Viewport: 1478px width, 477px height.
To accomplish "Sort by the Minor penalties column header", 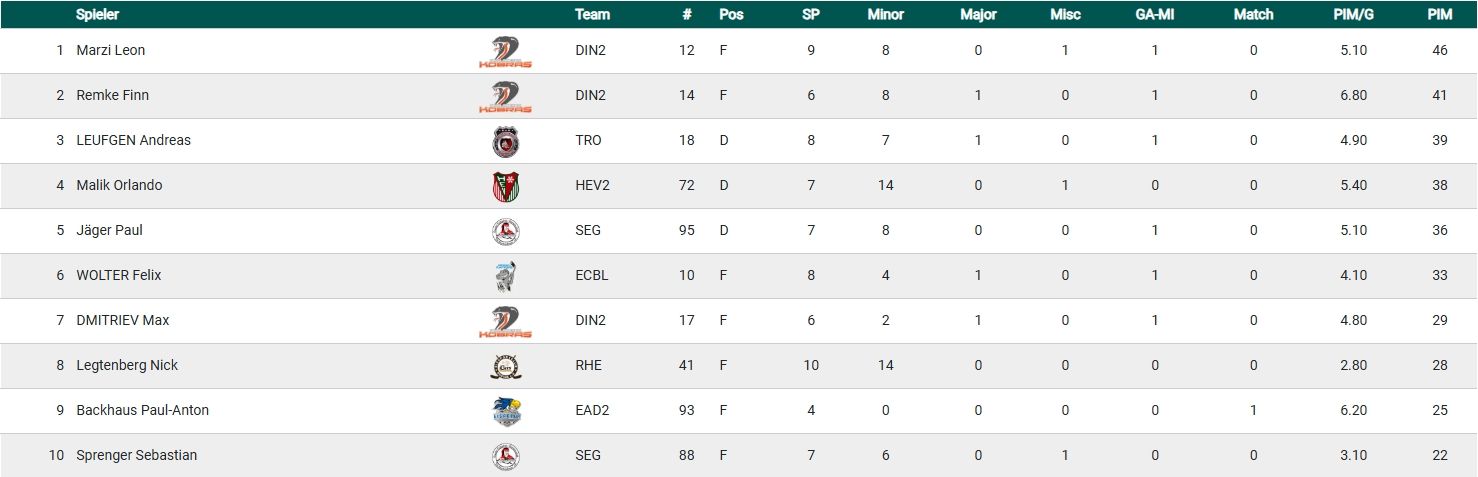I will [x=885, y=14].
